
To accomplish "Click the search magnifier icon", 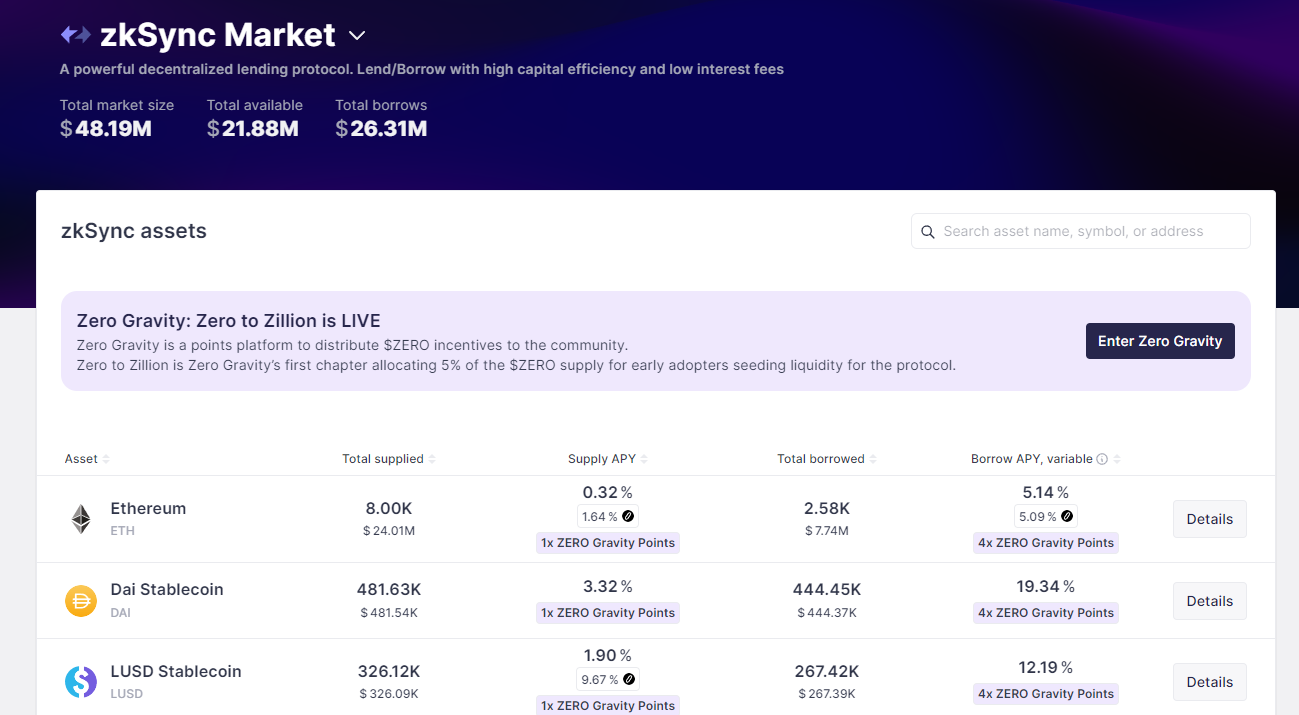I will pos(928,231).
